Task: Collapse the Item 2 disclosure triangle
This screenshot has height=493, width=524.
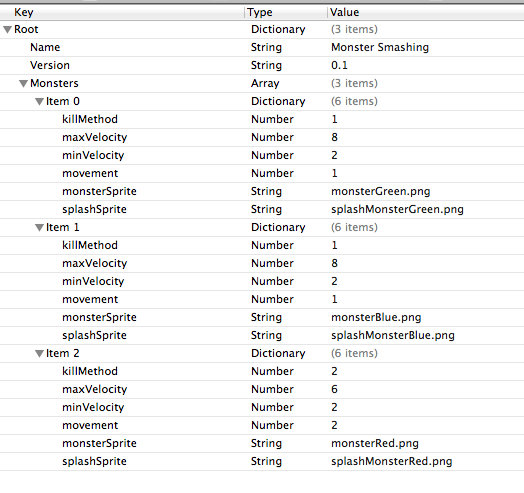Action: click(x=39, y=354)
